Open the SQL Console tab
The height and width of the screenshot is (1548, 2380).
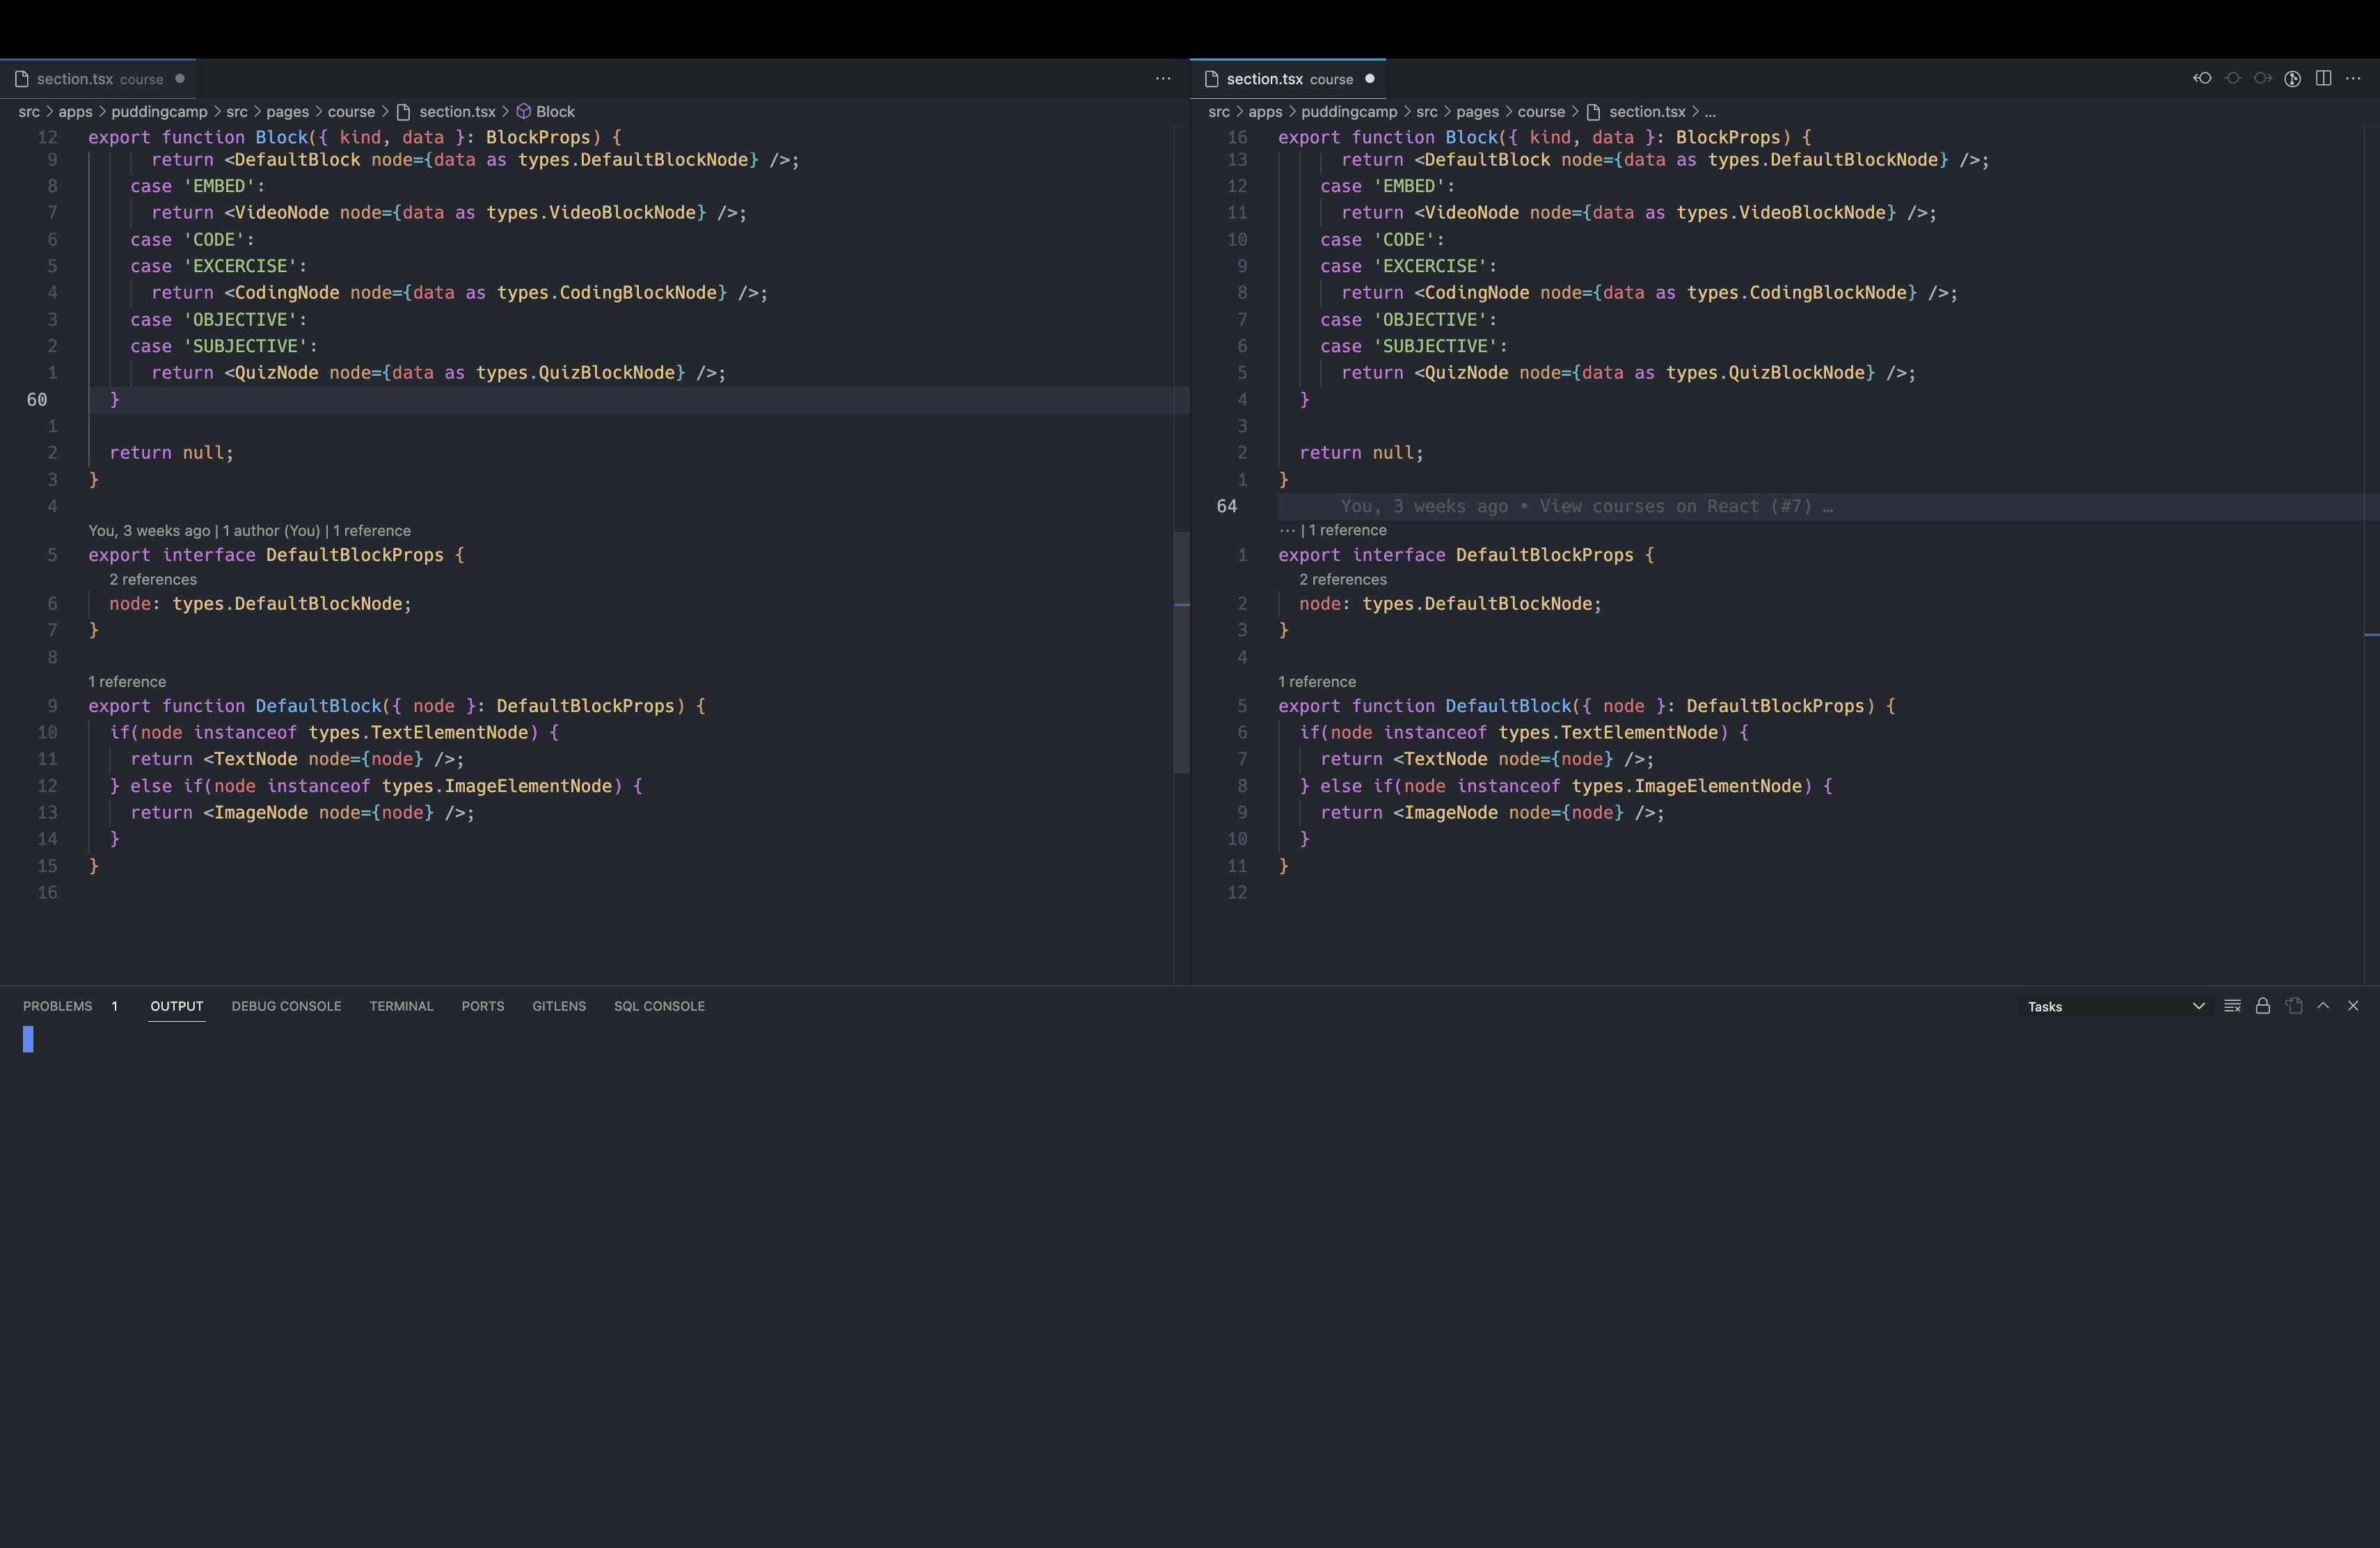659,1006
